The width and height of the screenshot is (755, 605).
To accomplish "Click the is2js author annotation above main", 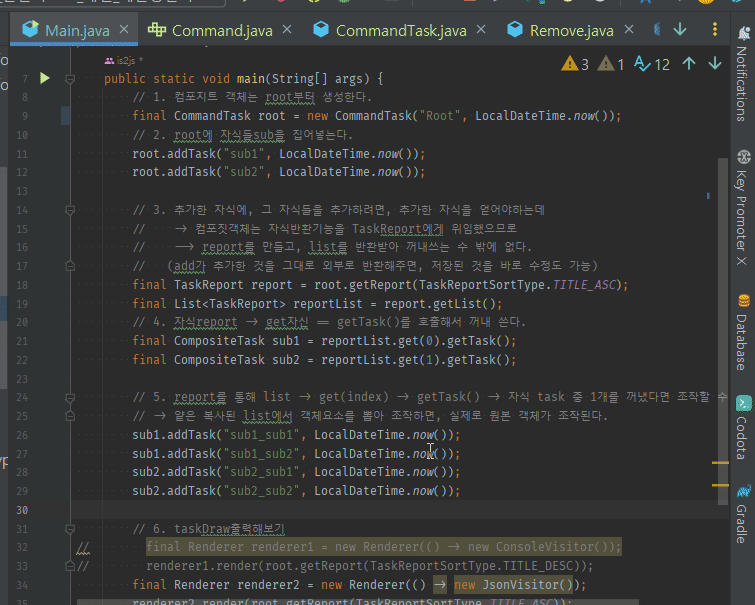I will coord(124,61).
